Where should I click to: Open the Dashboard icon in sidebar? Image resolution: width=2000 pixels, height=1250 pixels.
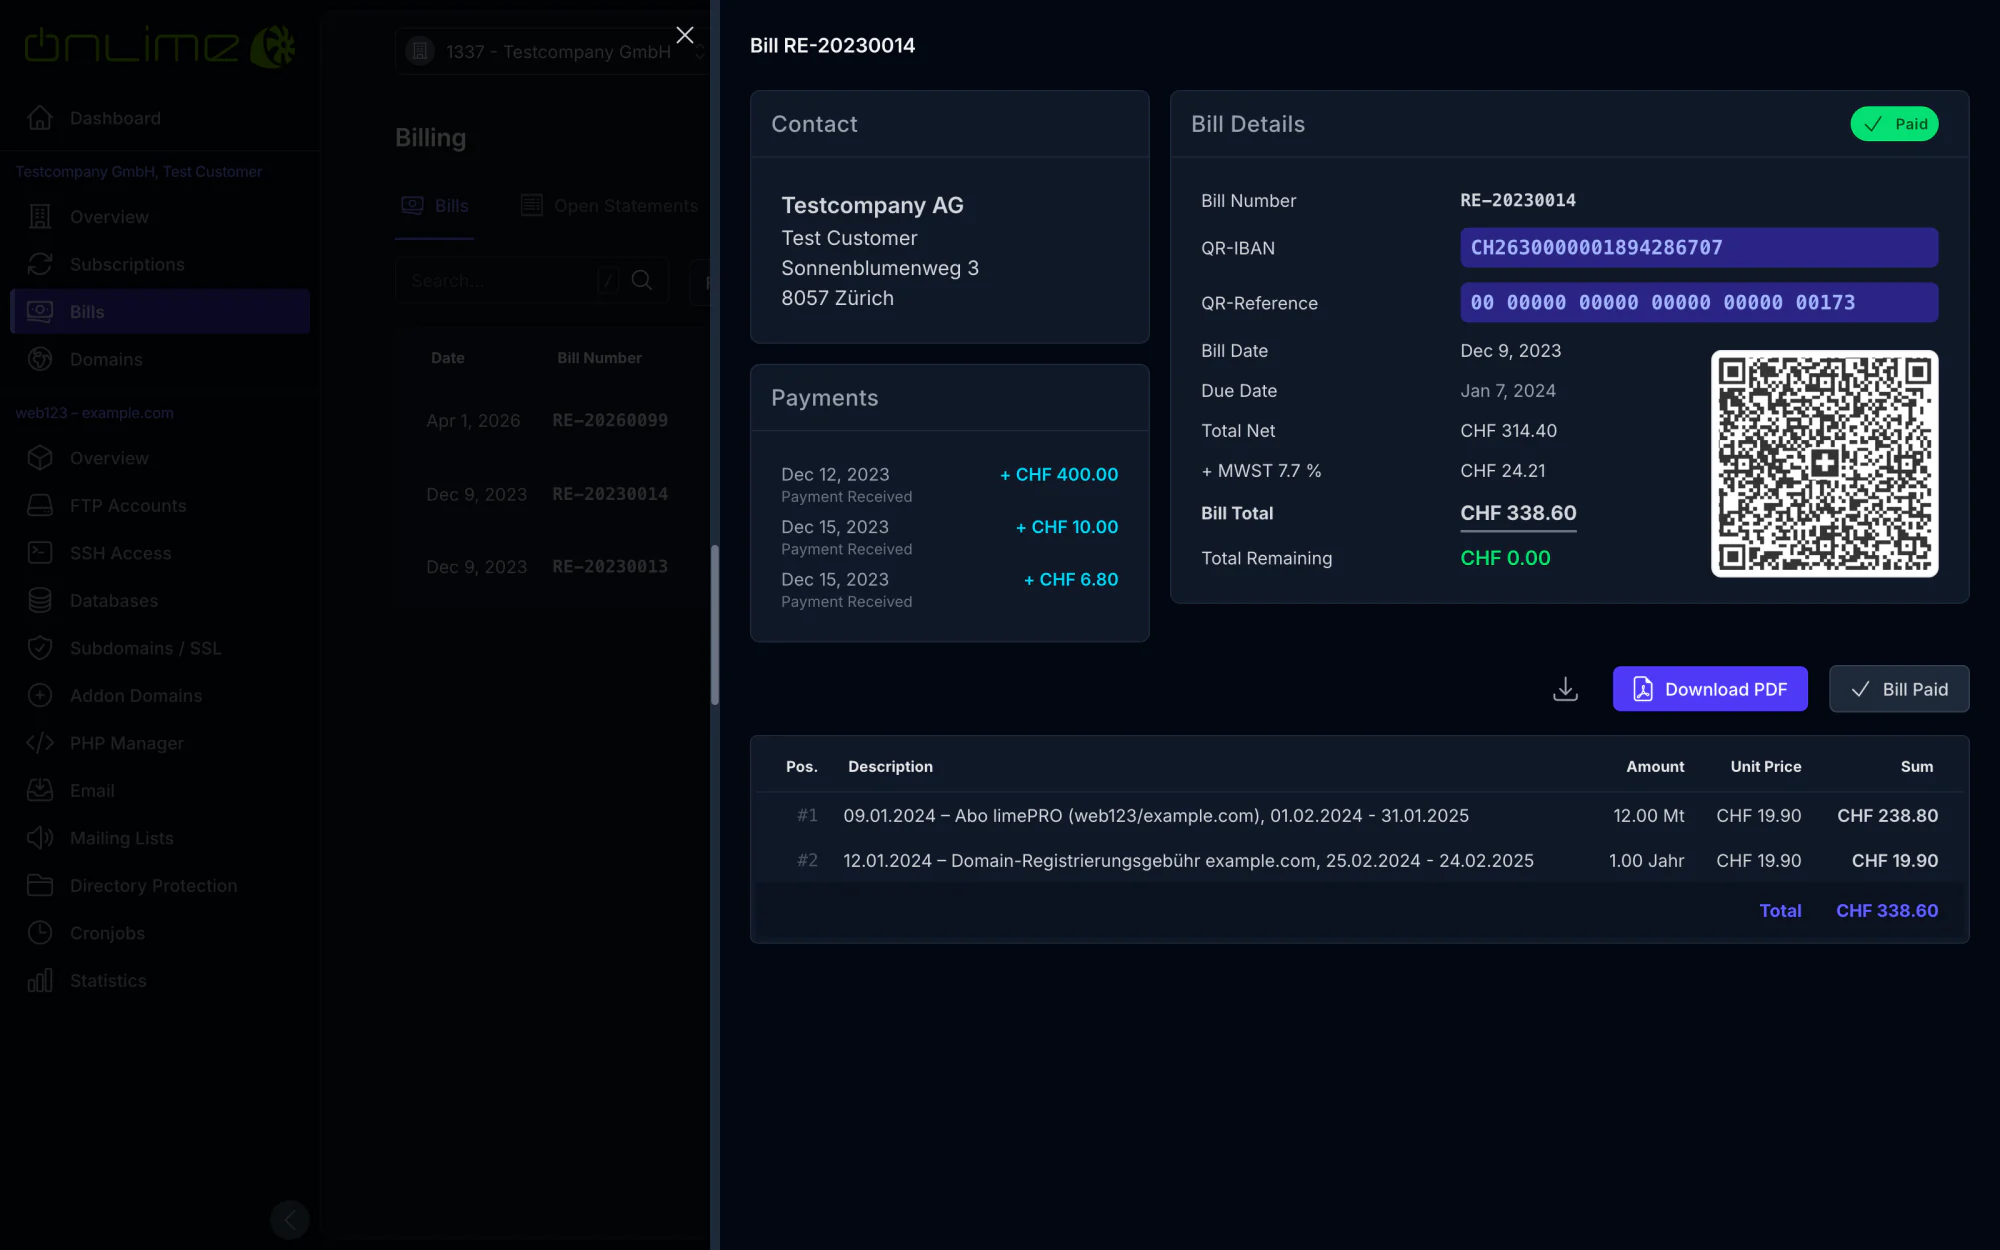pos(40,118)
